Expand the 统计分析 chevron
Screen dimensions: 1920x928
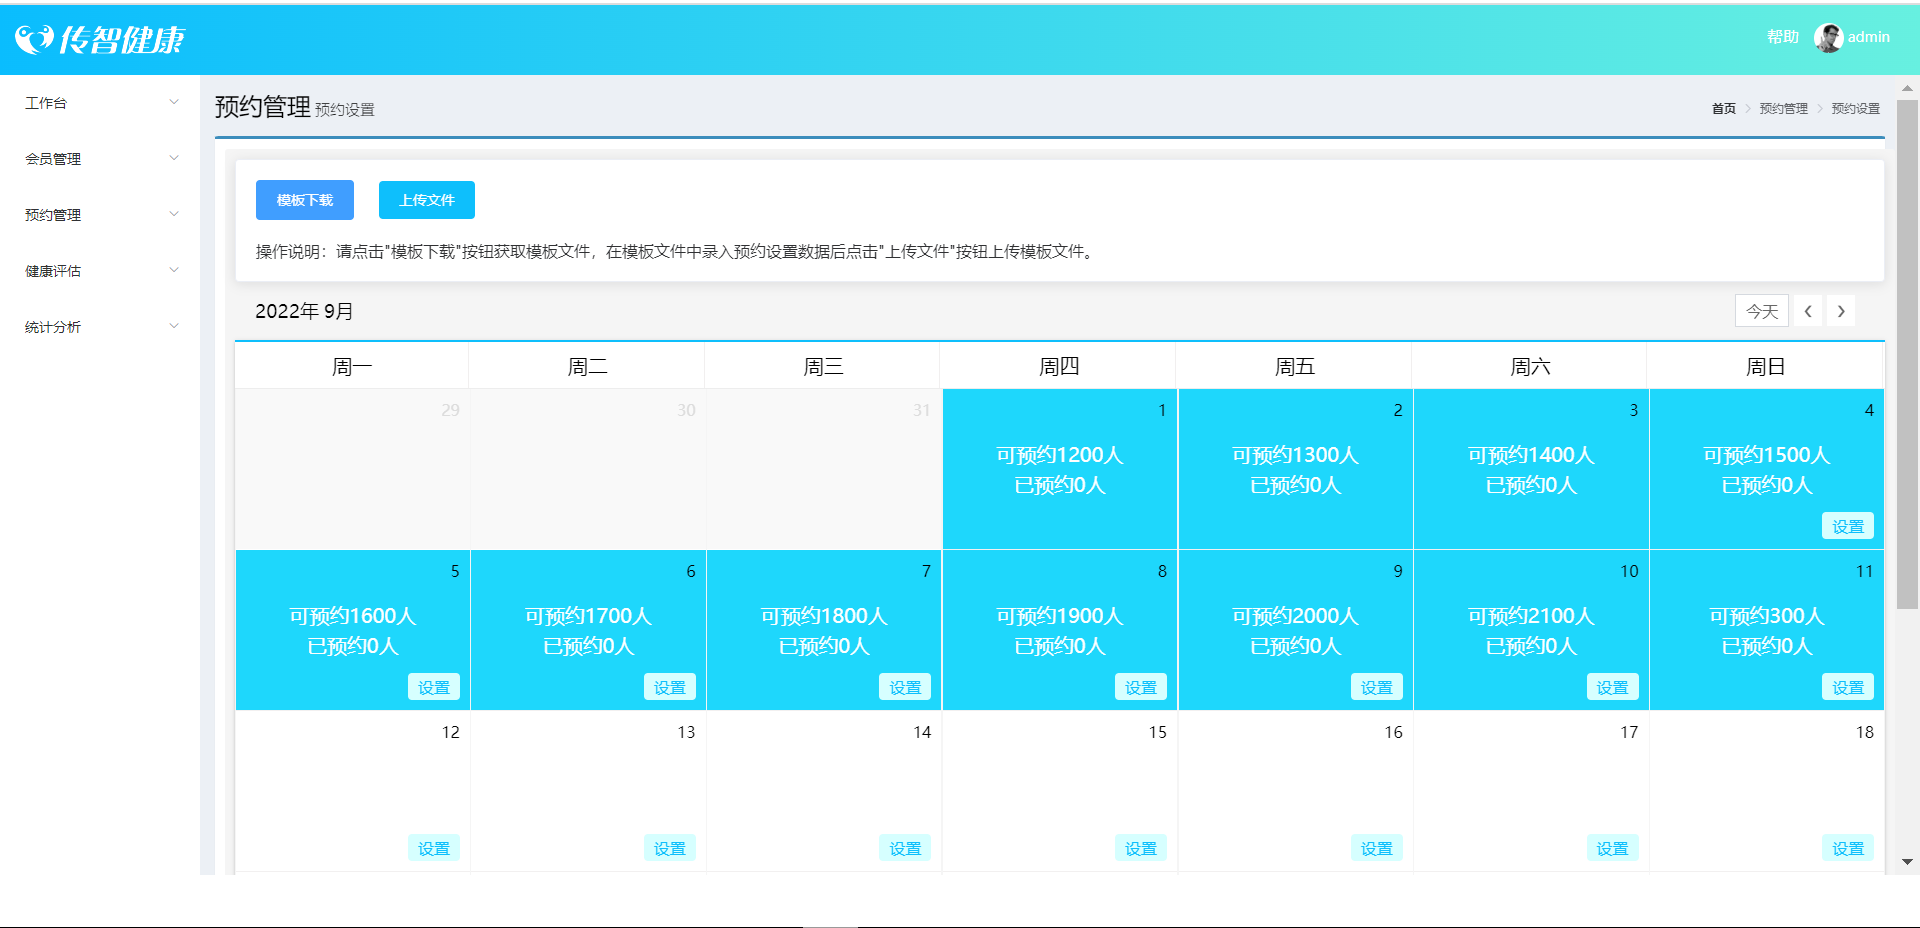coord(174,326)
